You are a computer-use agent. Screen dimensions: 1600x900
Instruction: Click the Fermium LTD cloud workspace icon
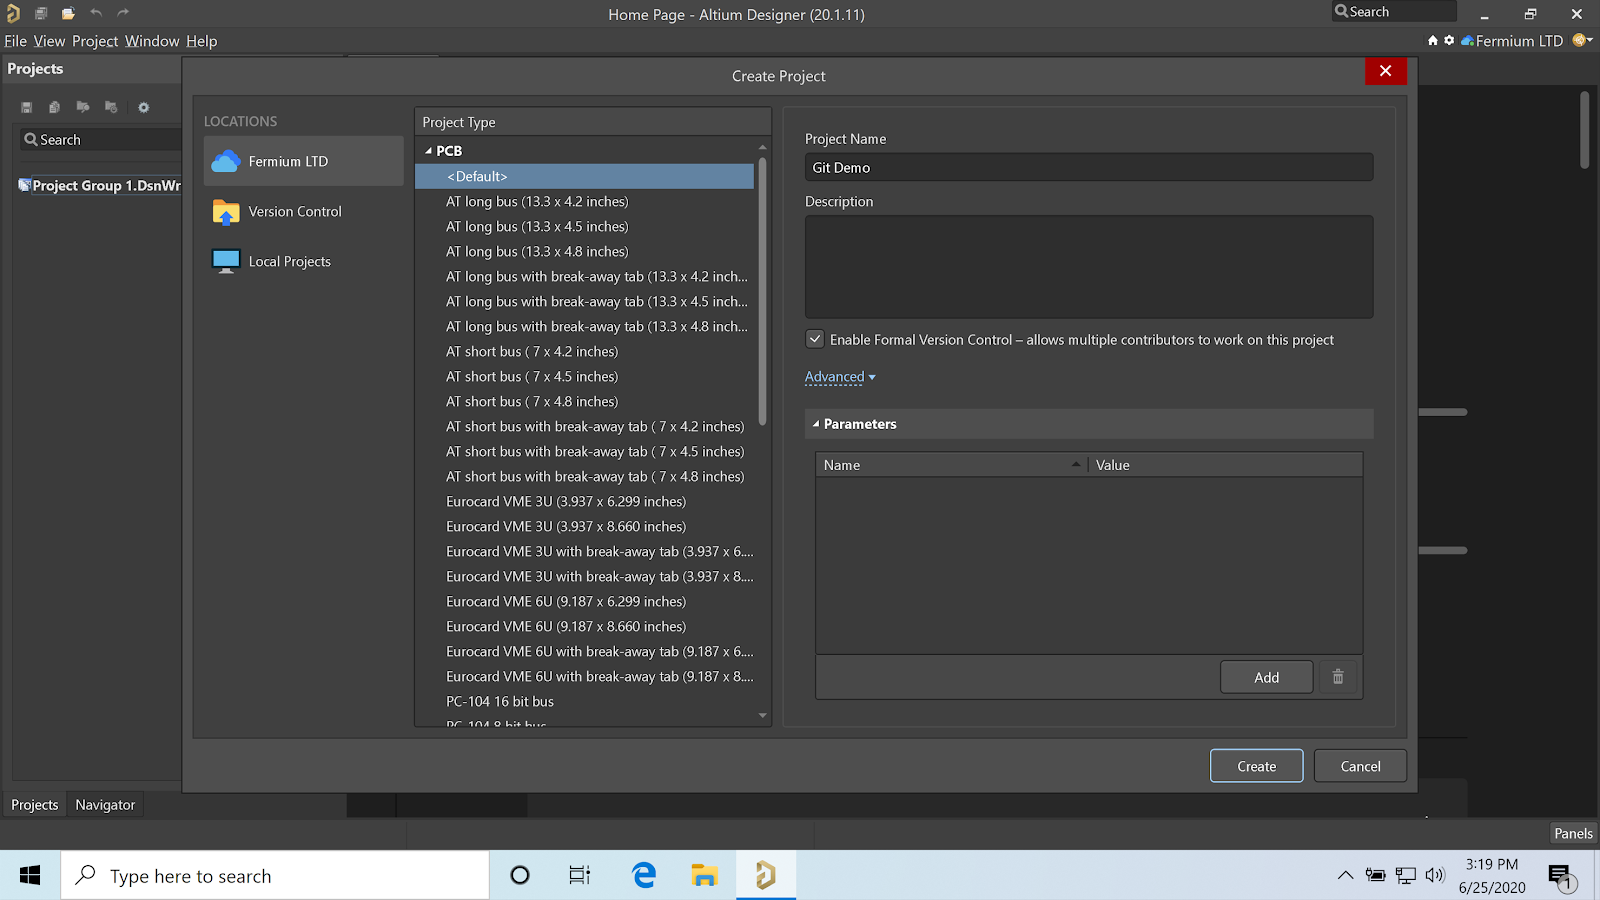coord(1467,41)
